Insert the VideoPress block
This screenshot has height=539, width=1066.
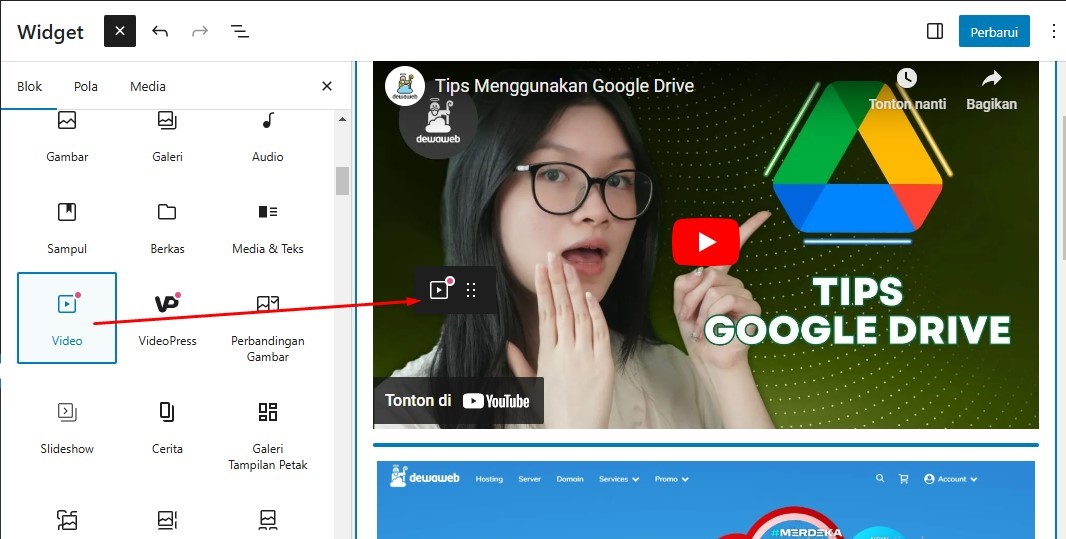[167, 318]
